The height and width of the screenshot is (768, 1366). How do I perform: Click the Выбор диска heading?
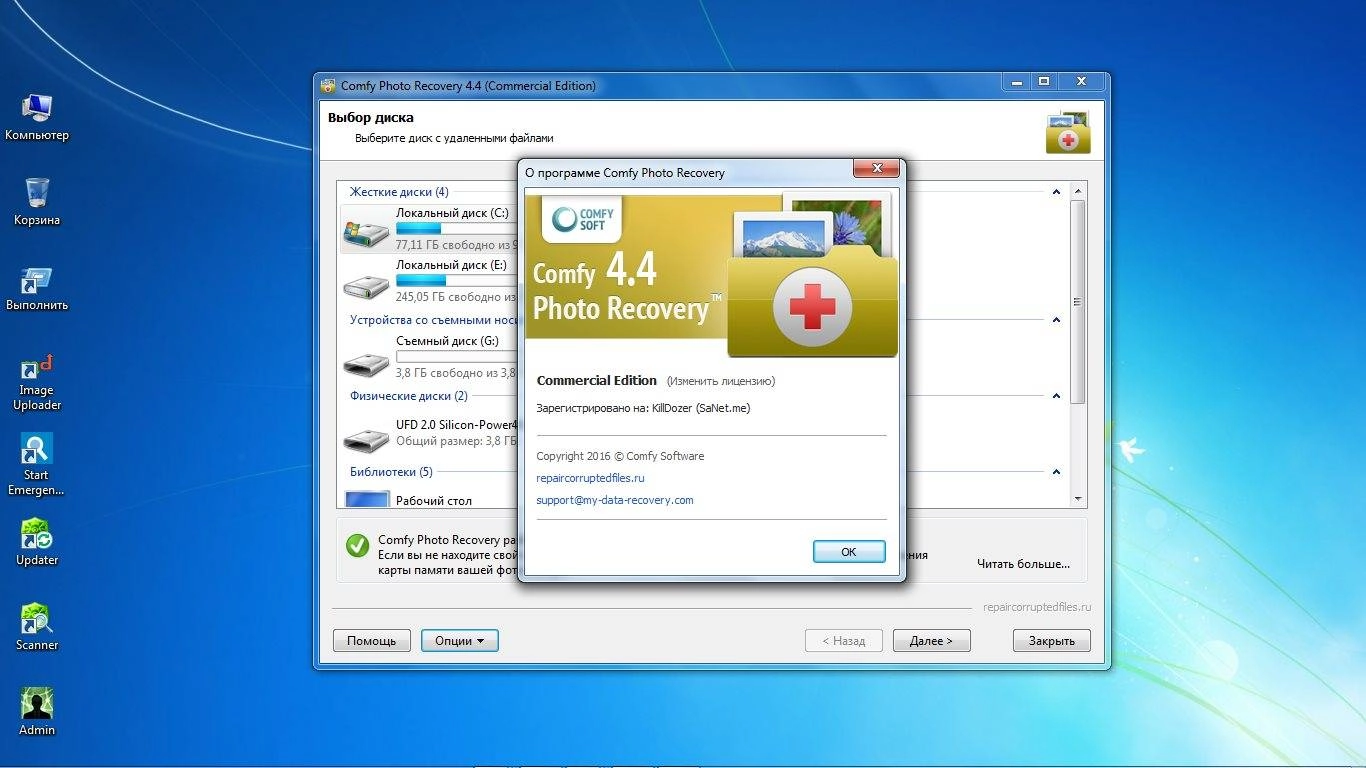point(370,118)
